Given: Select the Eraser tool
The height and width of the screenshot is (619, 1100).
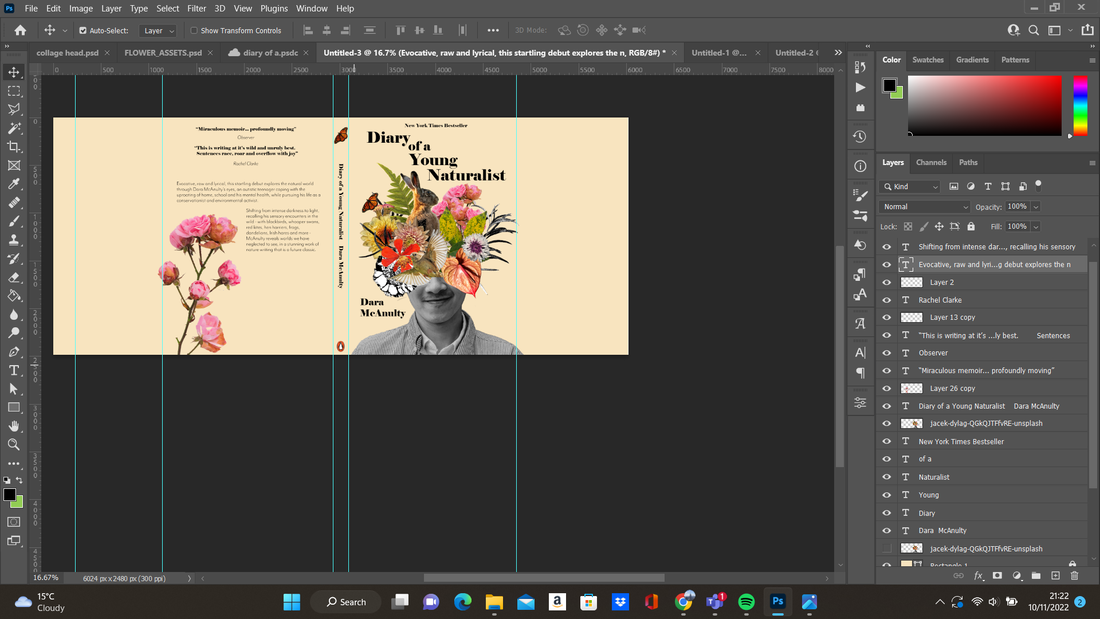Looking at the screenshot, I should [14, 277].
